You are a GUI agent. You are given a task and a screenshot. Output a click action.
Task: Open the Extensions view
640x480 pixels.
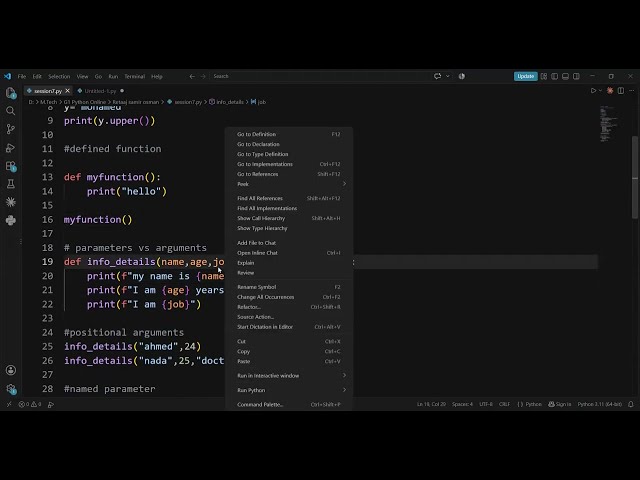point(11,166)
